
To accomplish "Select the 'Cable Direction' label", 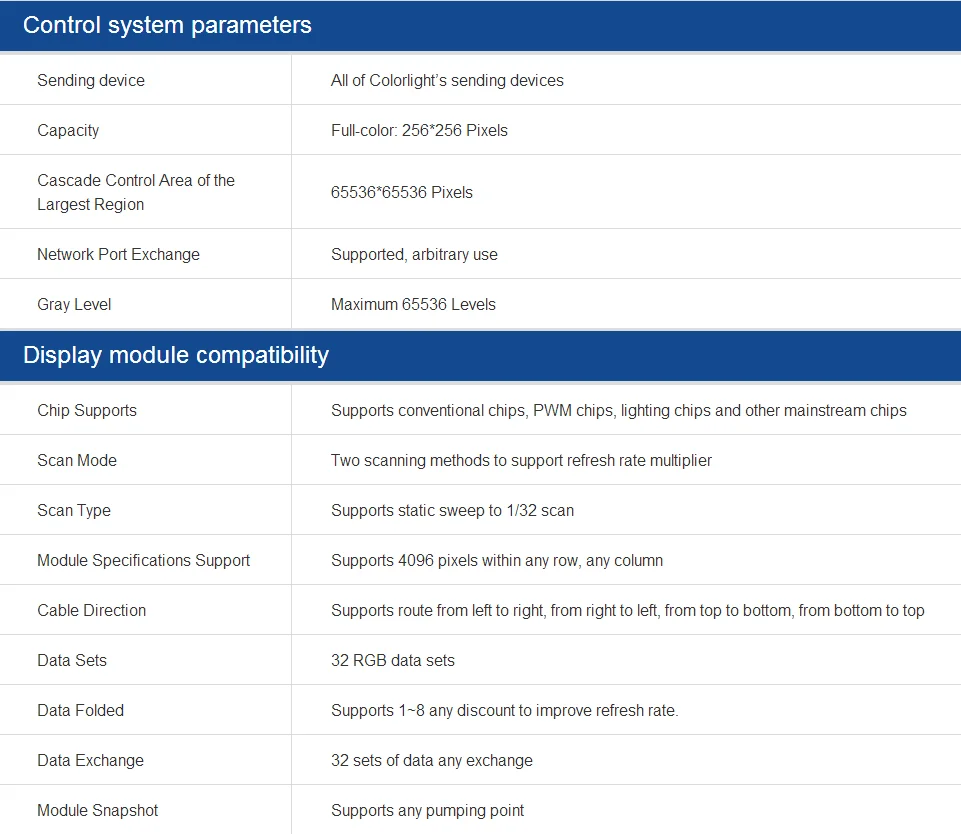I will coord(91,610).
